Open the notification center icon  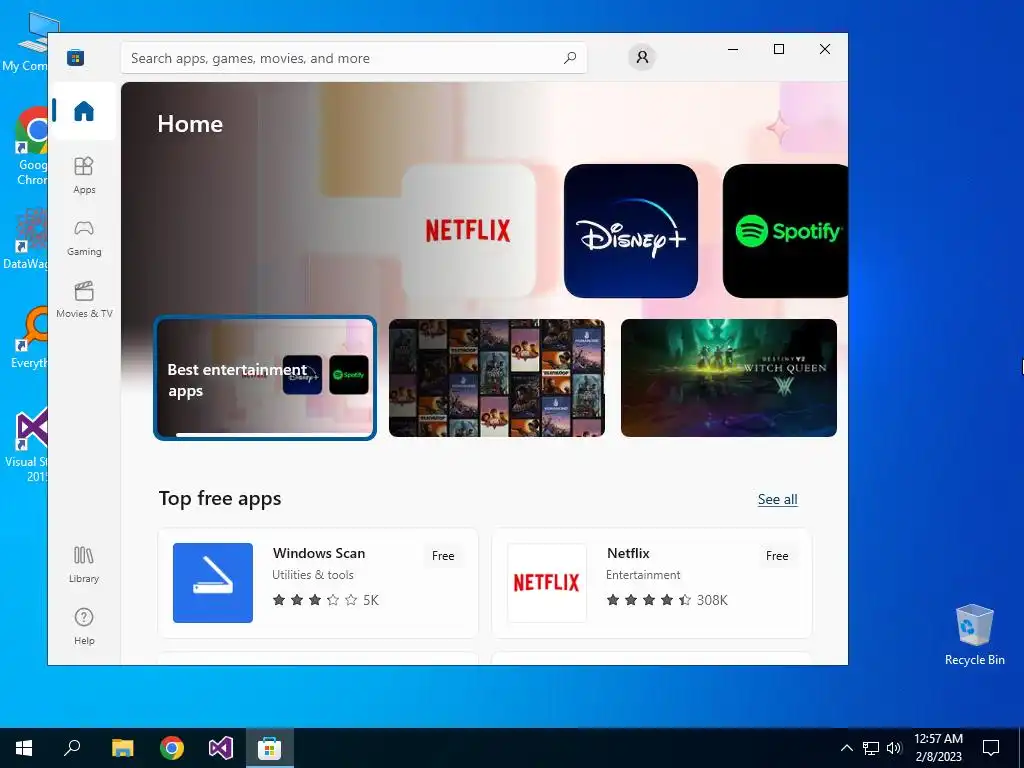991,748
